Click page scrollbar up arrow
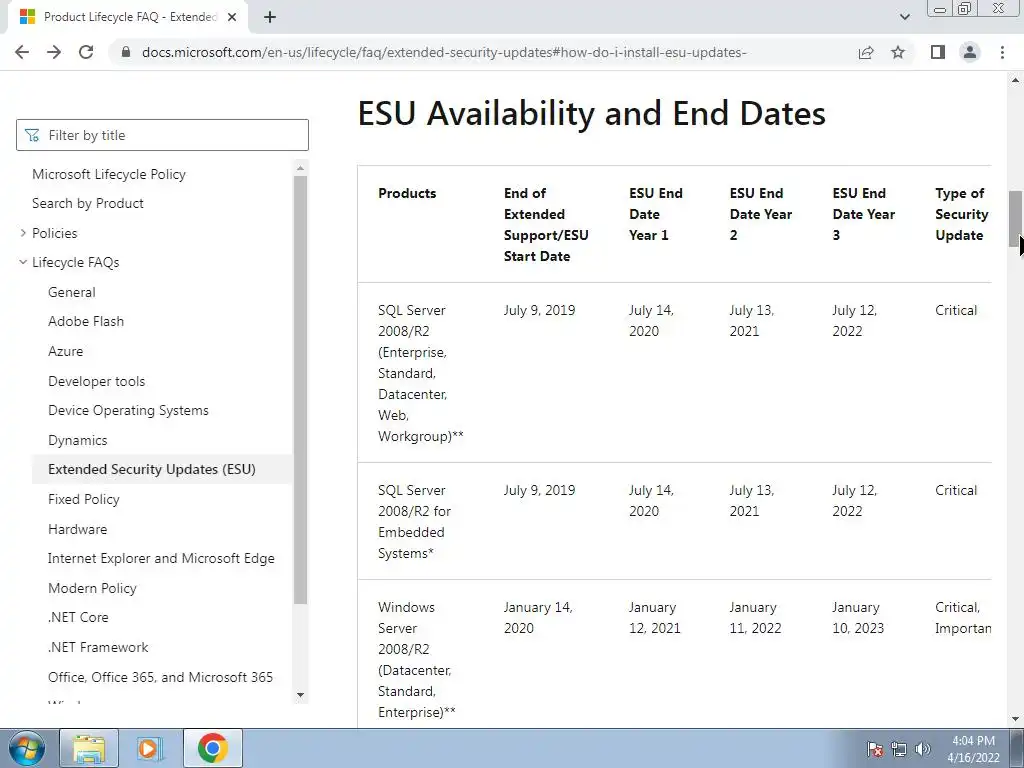The width and height of the screenshot is (1024, 768). pyautogui.click(x=1016, y=80)
